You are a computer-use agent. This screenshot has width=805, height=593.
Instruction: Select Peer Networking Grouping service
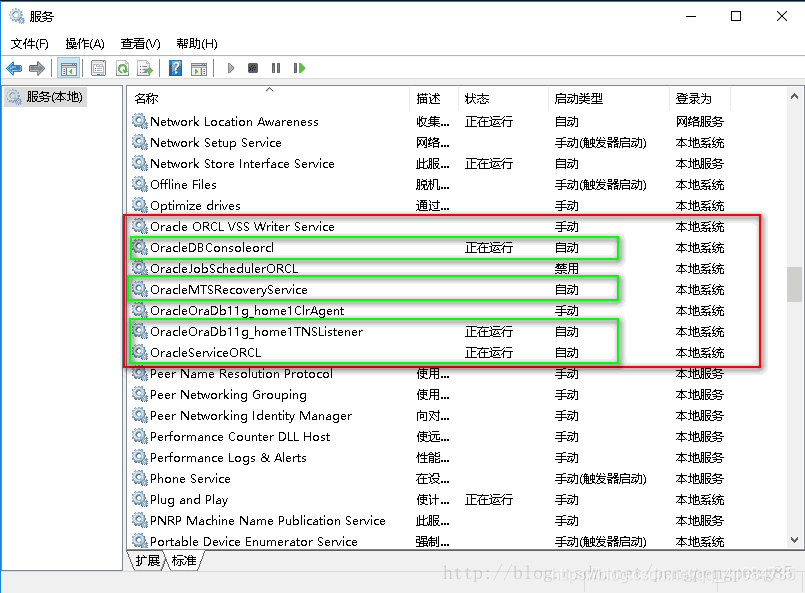tap(429, 395)
